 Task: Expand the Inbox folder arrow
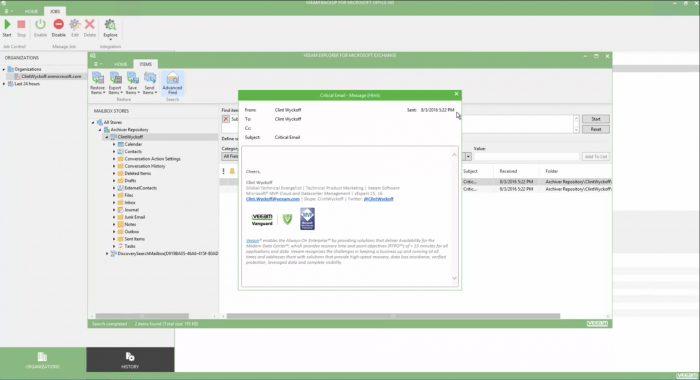click(114, 202)
